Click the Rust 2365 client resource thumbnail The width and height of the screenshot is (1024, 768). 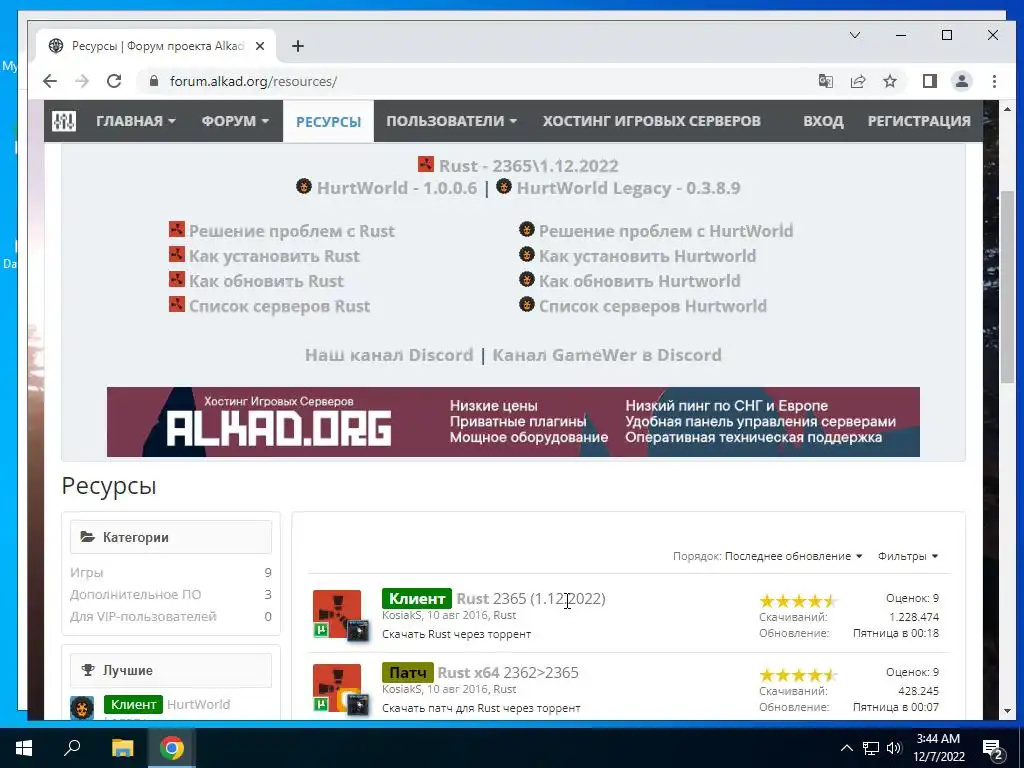pos(337,614)
